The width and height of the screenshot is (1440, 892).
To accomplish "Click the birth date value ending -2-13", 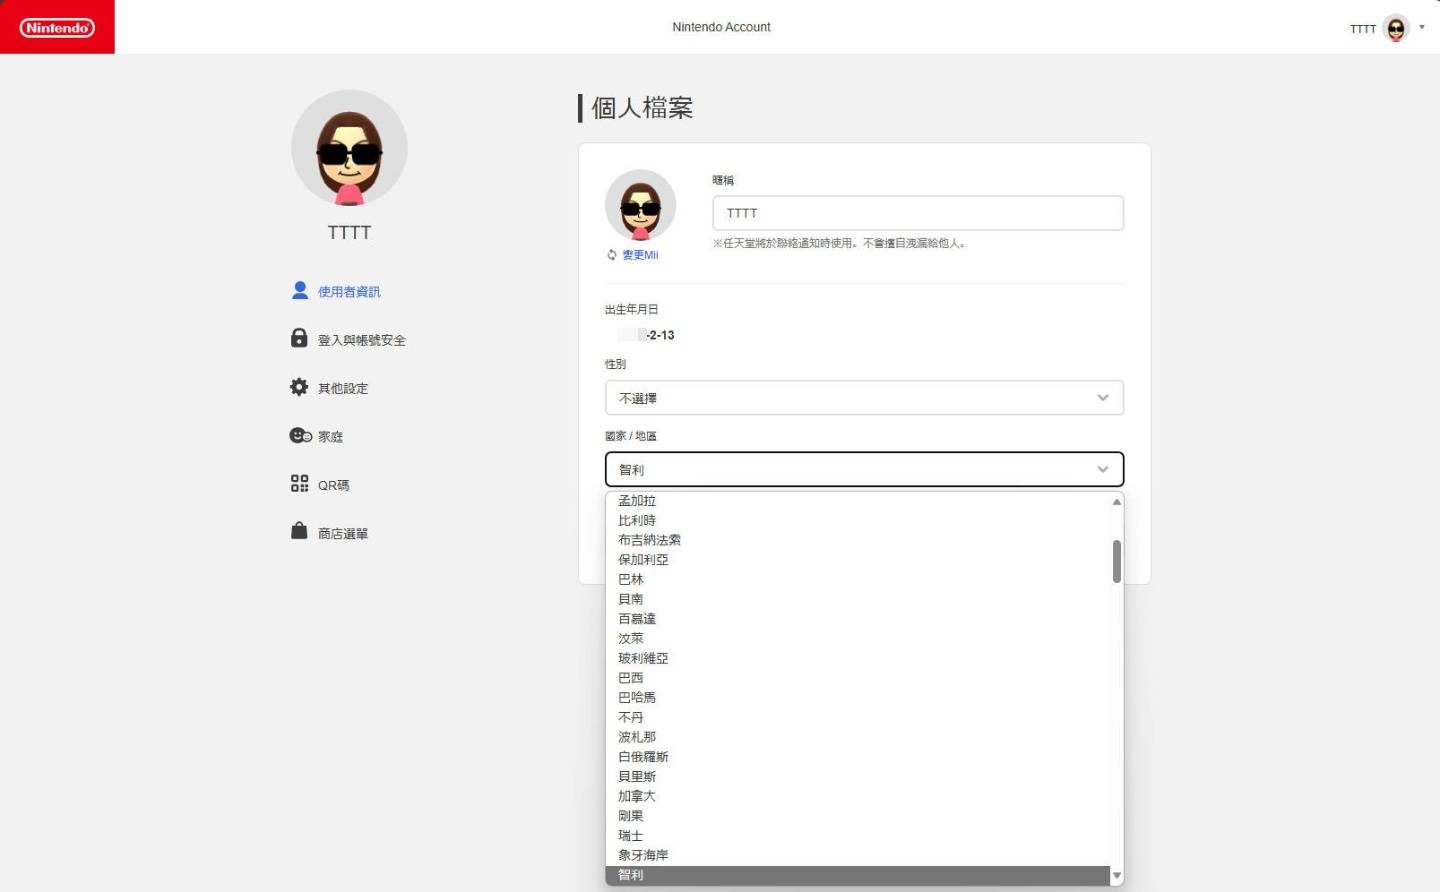I will [x=646, y=335].
